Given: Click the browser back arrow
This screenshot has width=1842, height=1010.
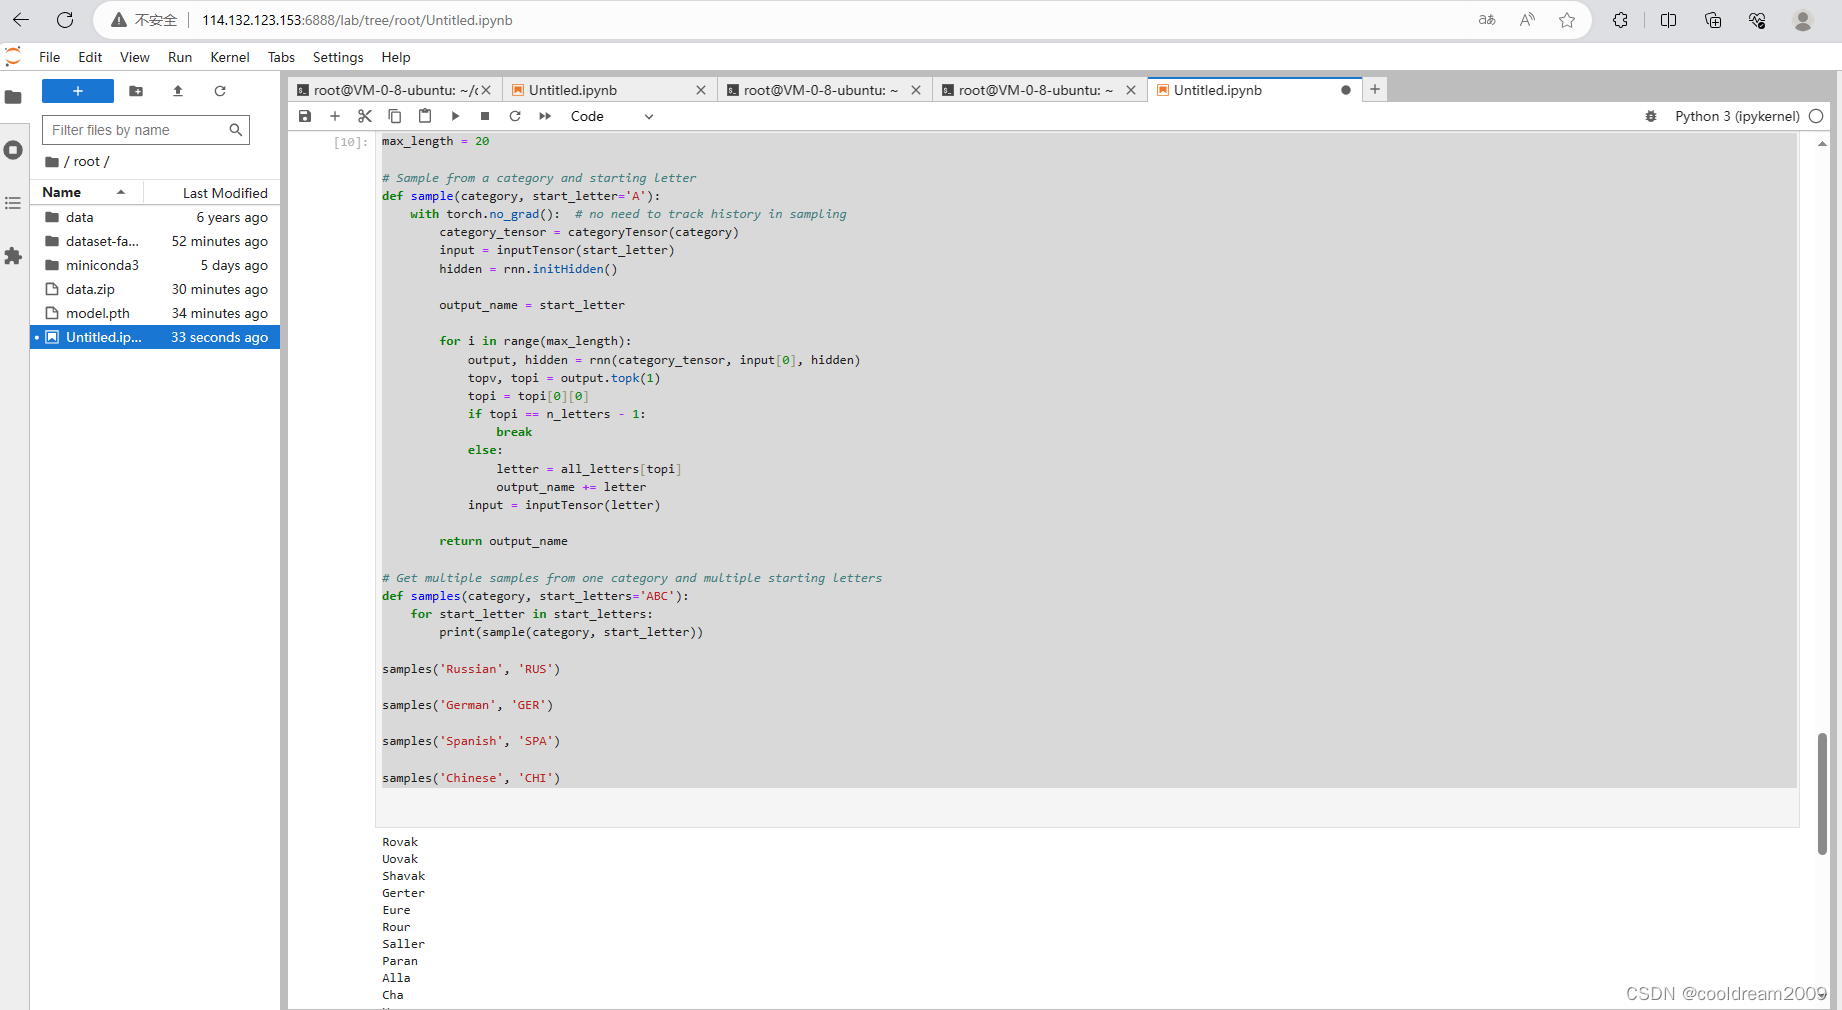Looking at the screenshot, I should [x=21, y=19].
